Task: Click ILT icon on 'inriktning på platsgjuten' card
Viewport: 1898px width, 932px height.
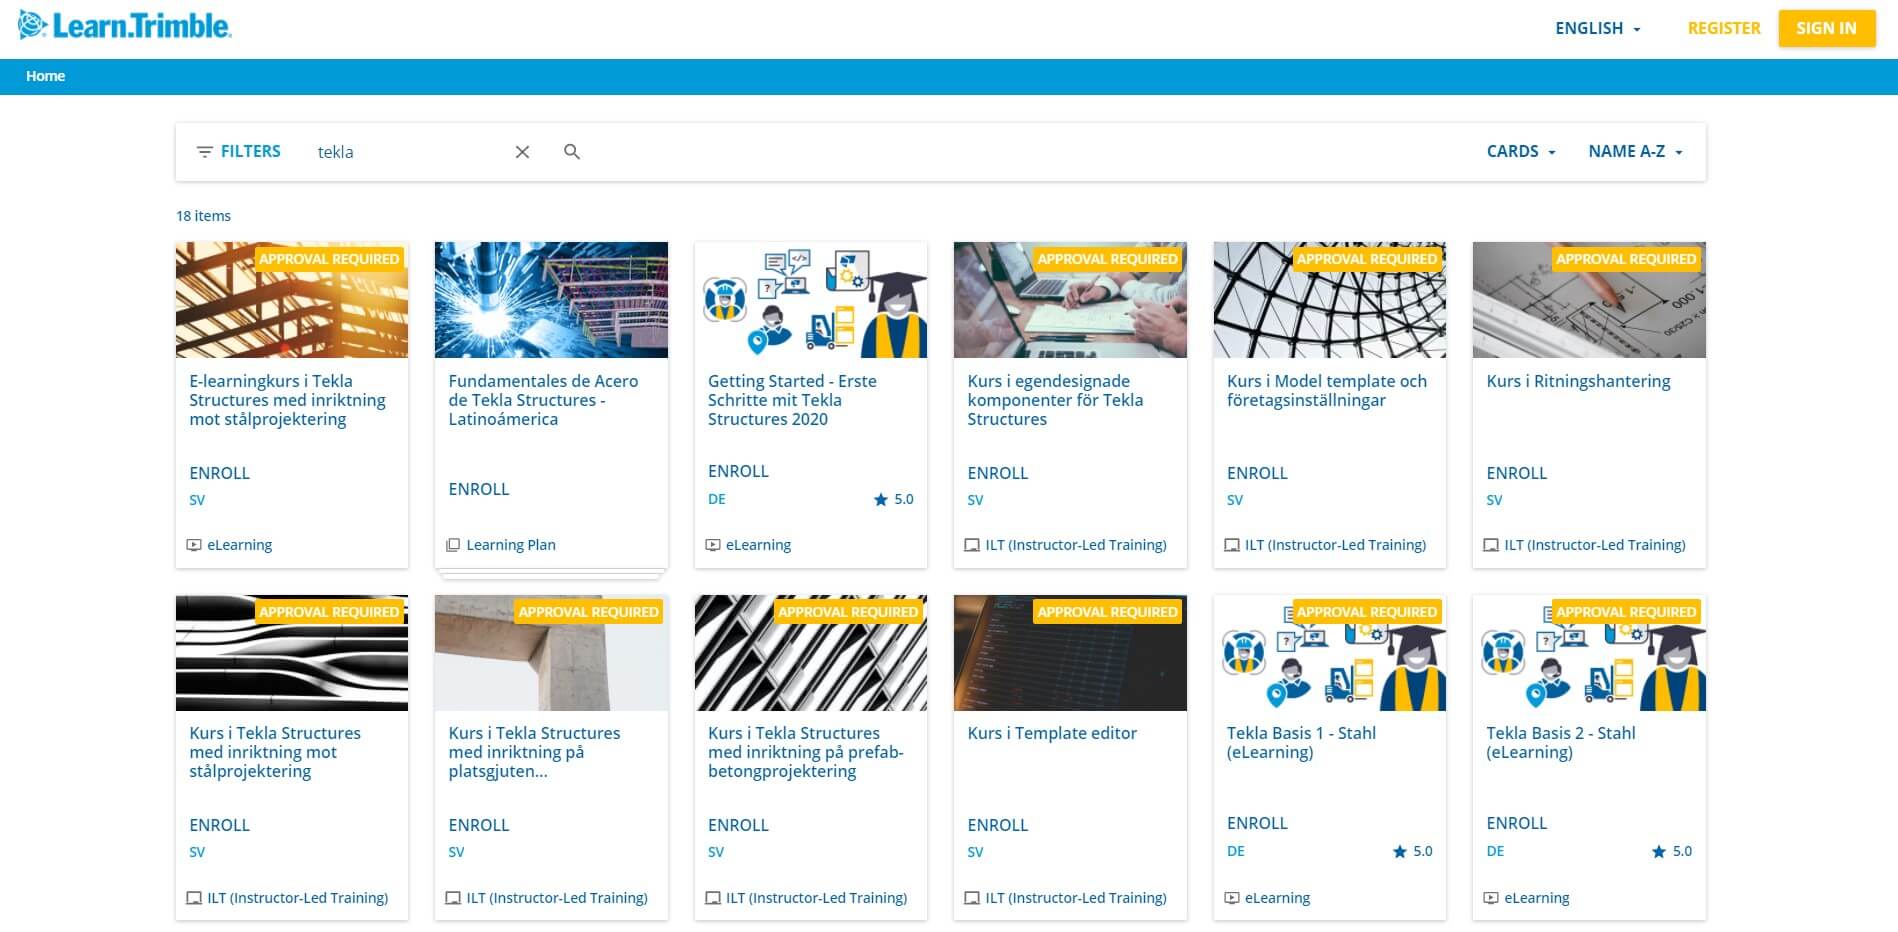Action: pyautogui.click(x=453, y=898)
